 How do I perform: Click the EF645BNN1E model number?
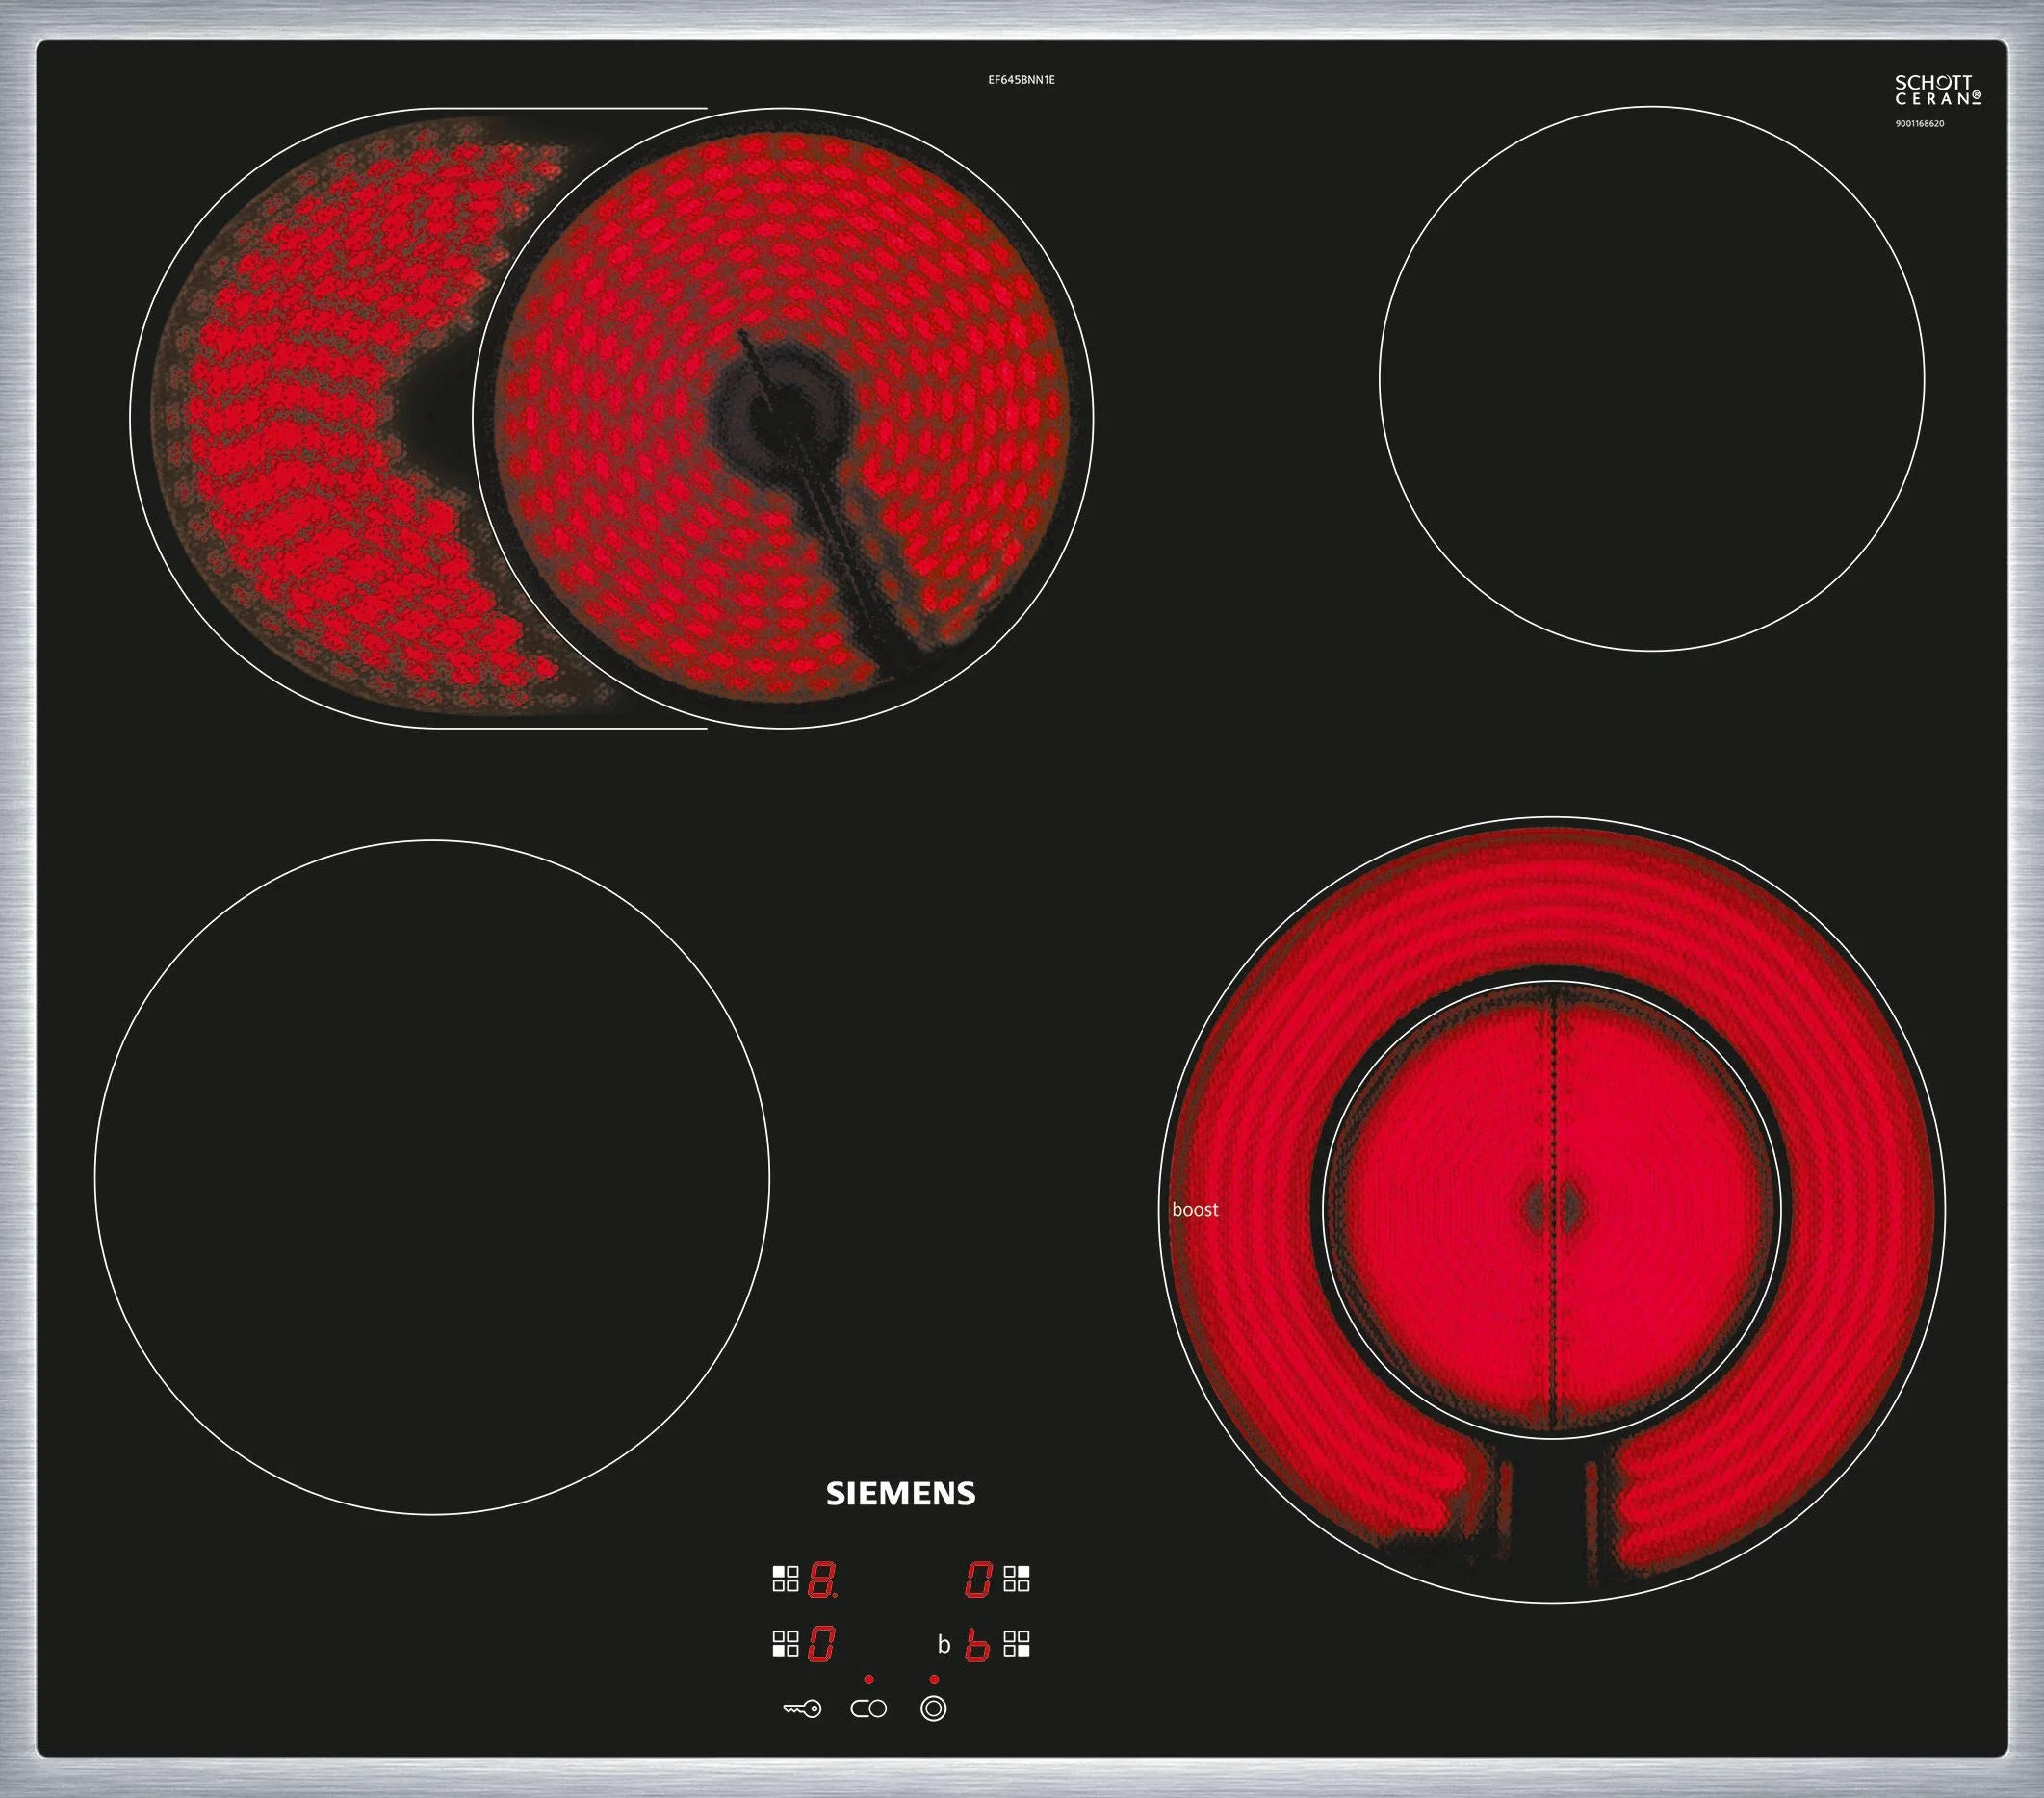tap(1021, 80)
